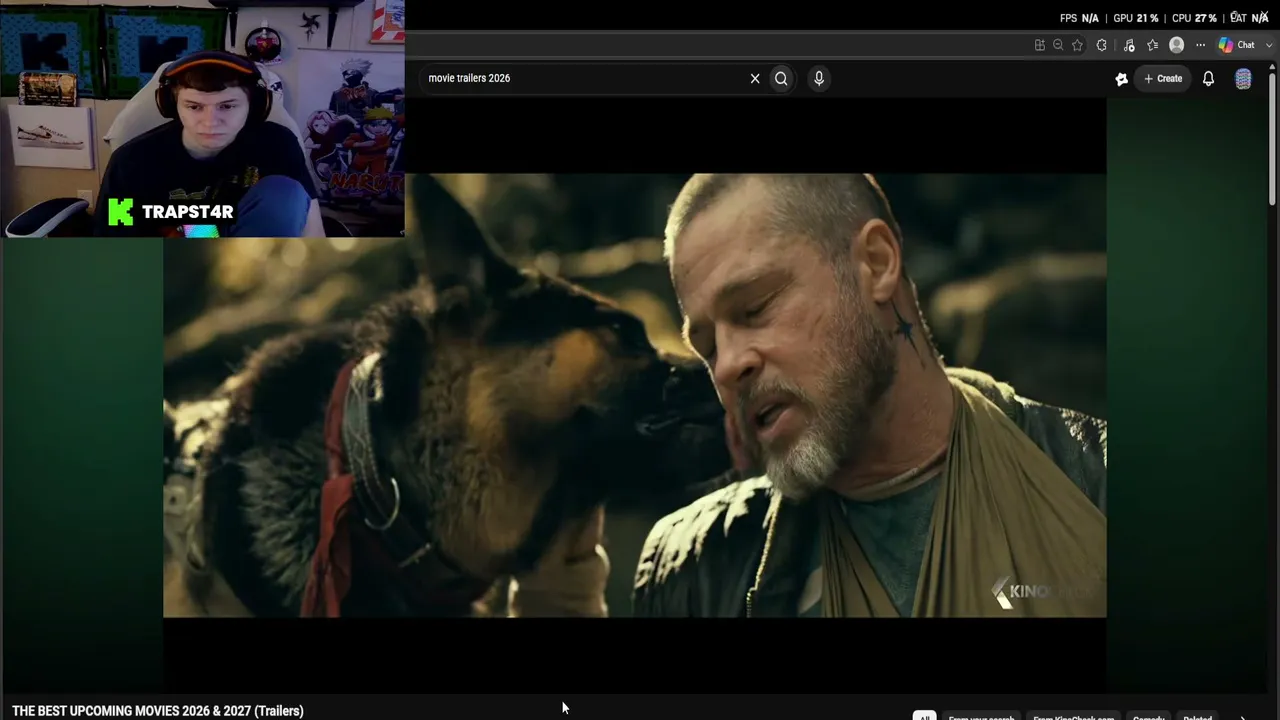The width and height of the screenshot is (1280, 720).
Task: Open the YouTube notifications bell
Action: (1208, 78)
